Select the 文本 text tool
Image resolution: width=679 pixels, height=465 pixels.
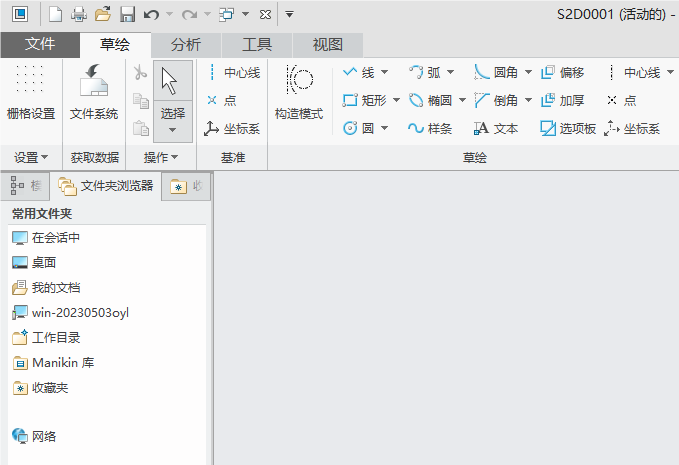point(496,129)
